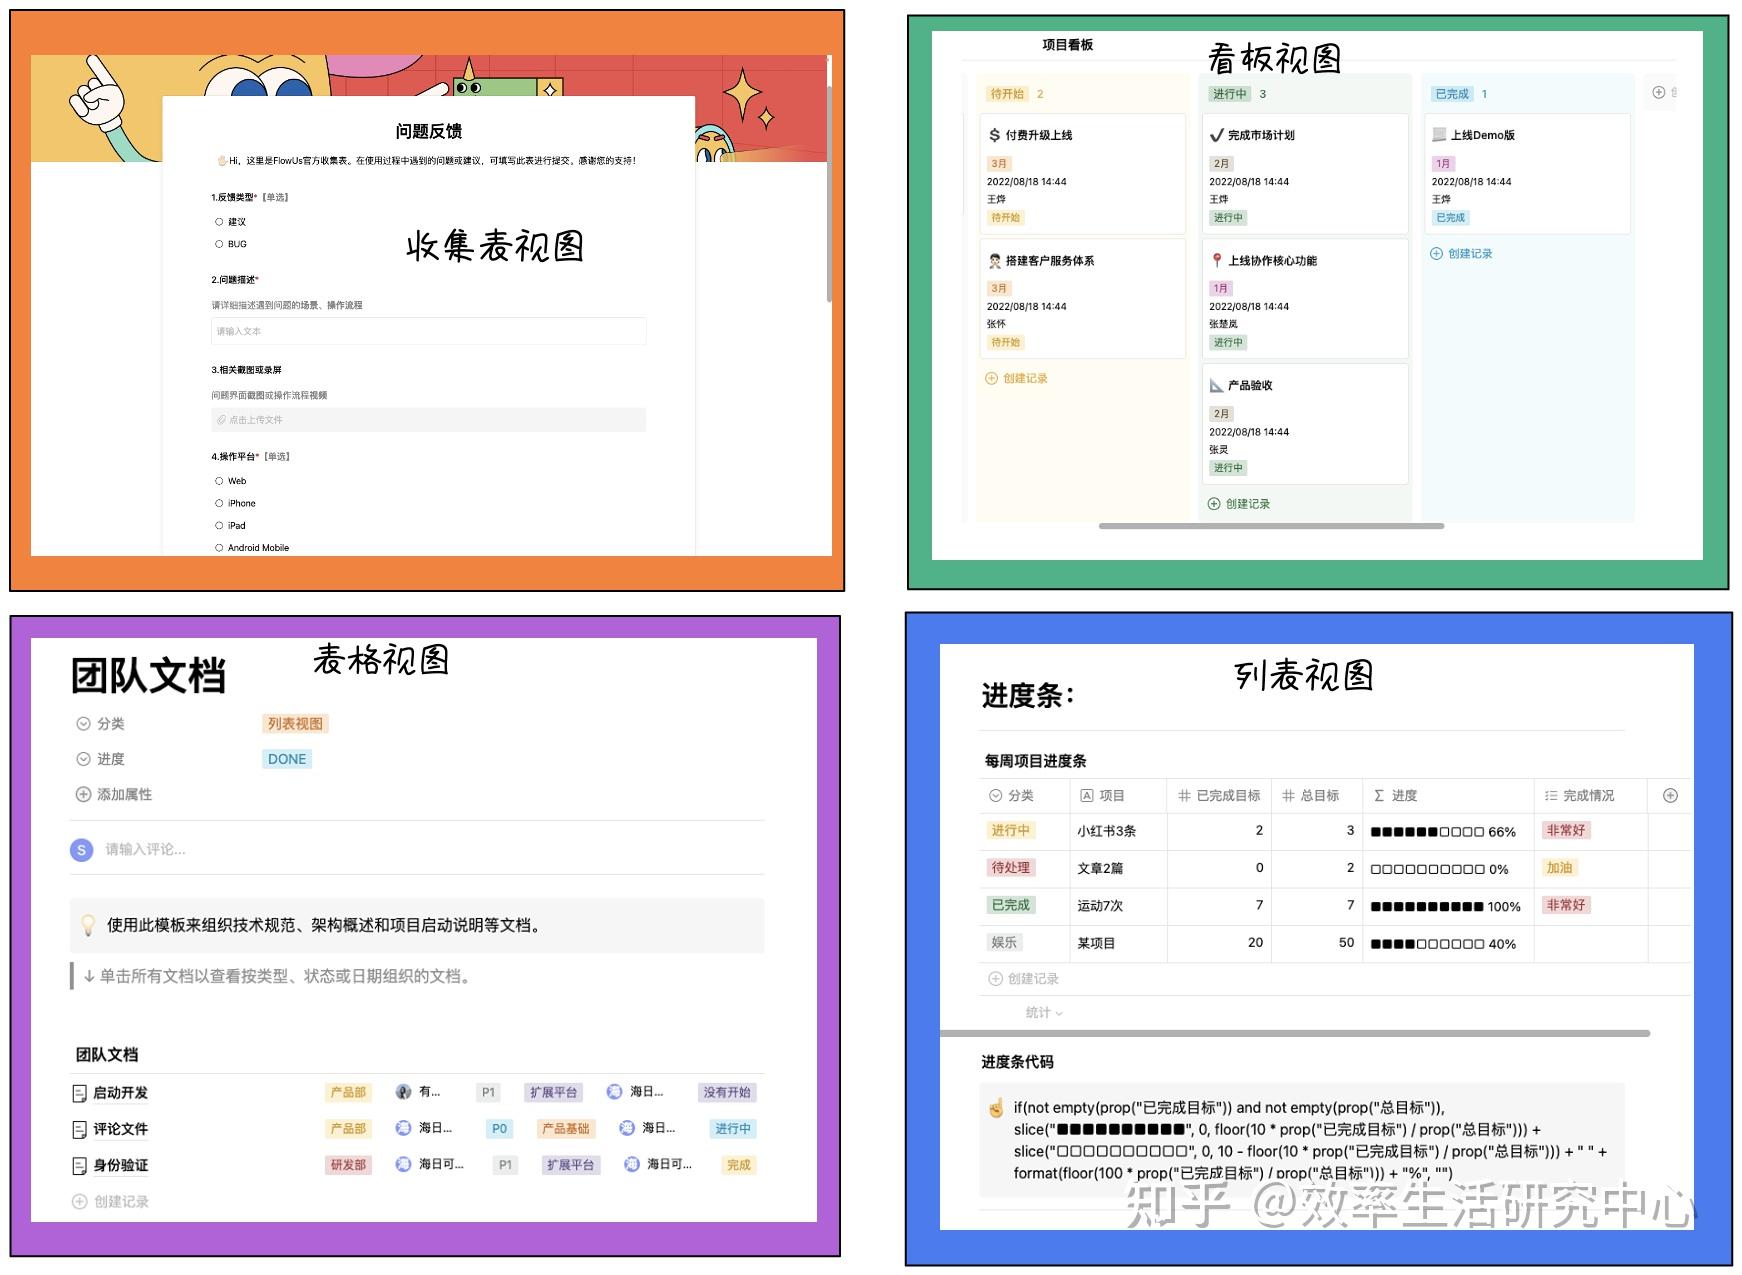Click the document icon beside 评论文件
Image resolution: width=1742 pixels, height=1275 pixels.
(80, 1129)
